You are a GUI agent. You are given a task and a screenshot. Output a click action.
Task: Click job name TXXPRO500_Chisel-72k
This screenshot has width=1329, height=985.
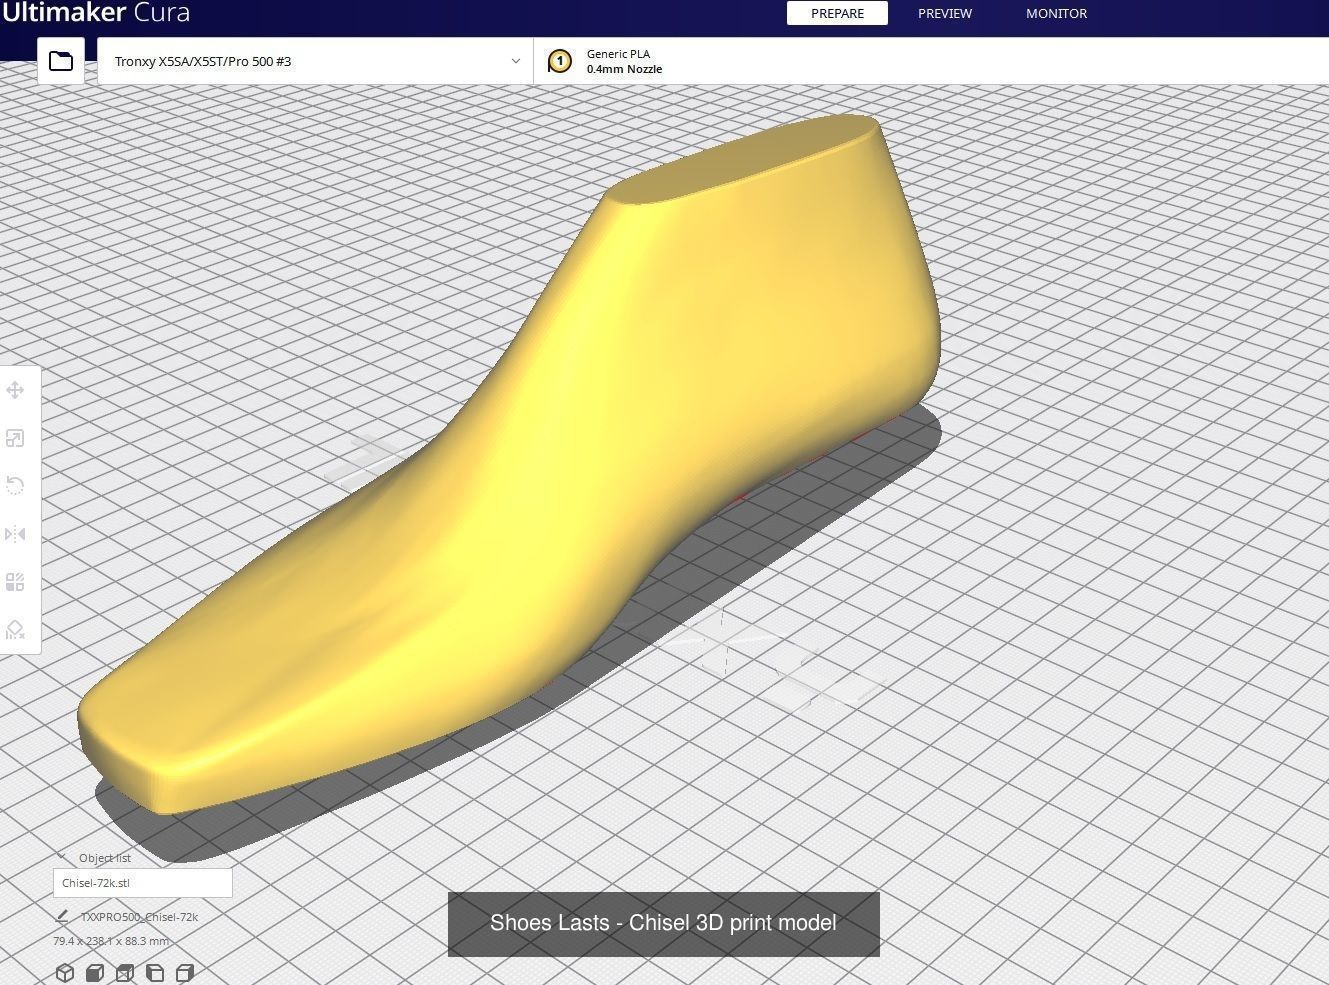pos(139,916)
